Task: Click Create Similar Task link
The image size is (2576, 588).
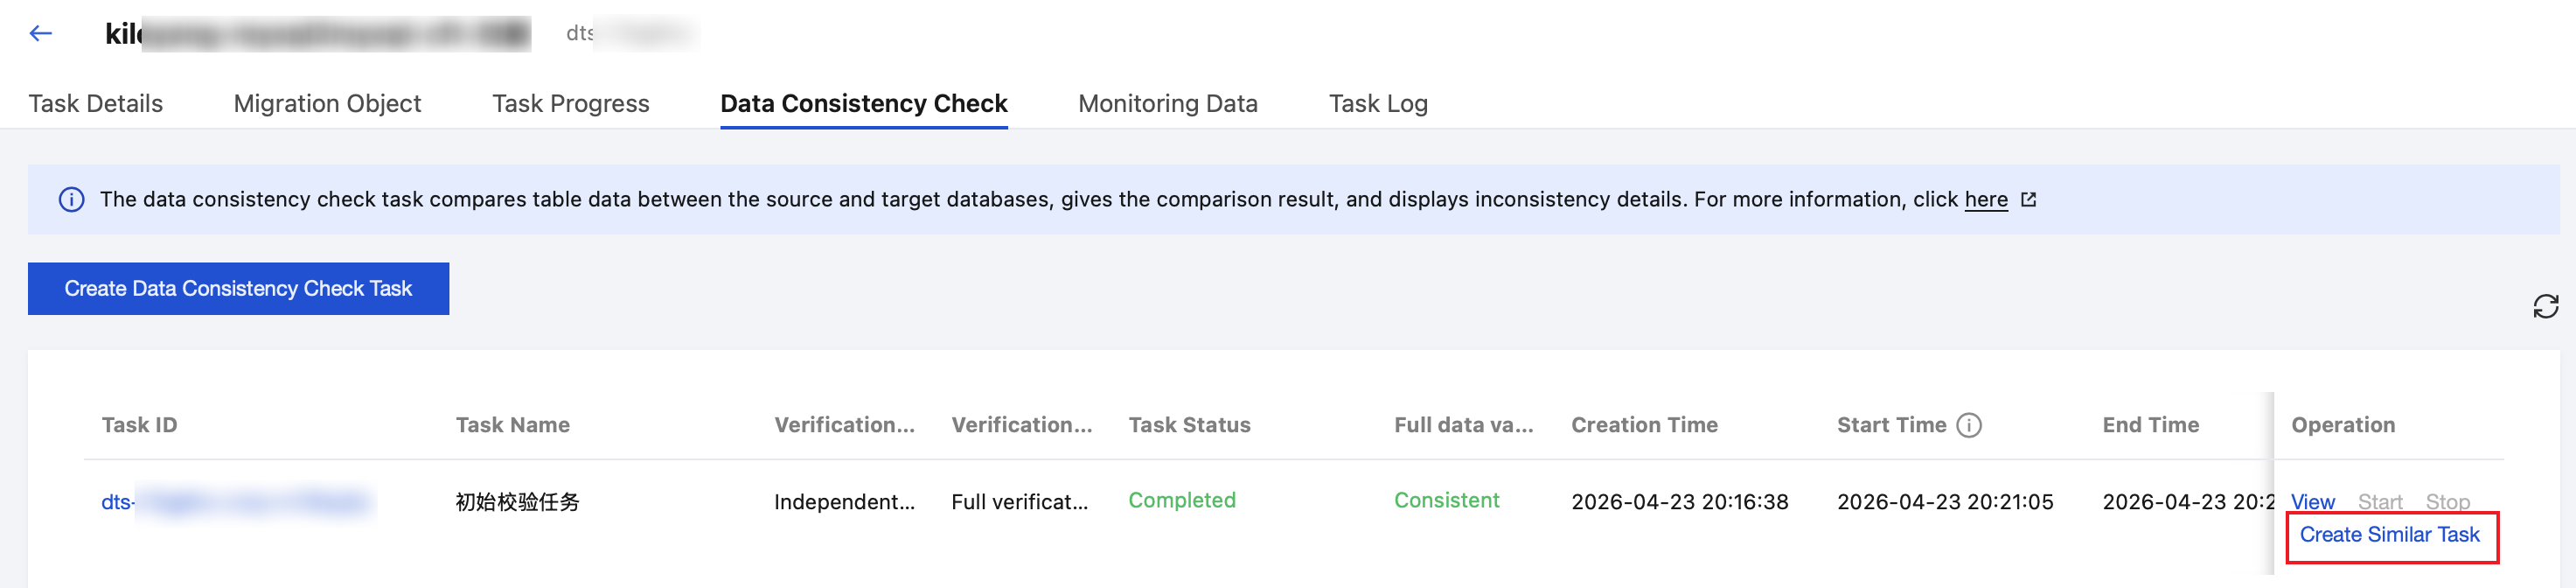Action: [2389, 535]
